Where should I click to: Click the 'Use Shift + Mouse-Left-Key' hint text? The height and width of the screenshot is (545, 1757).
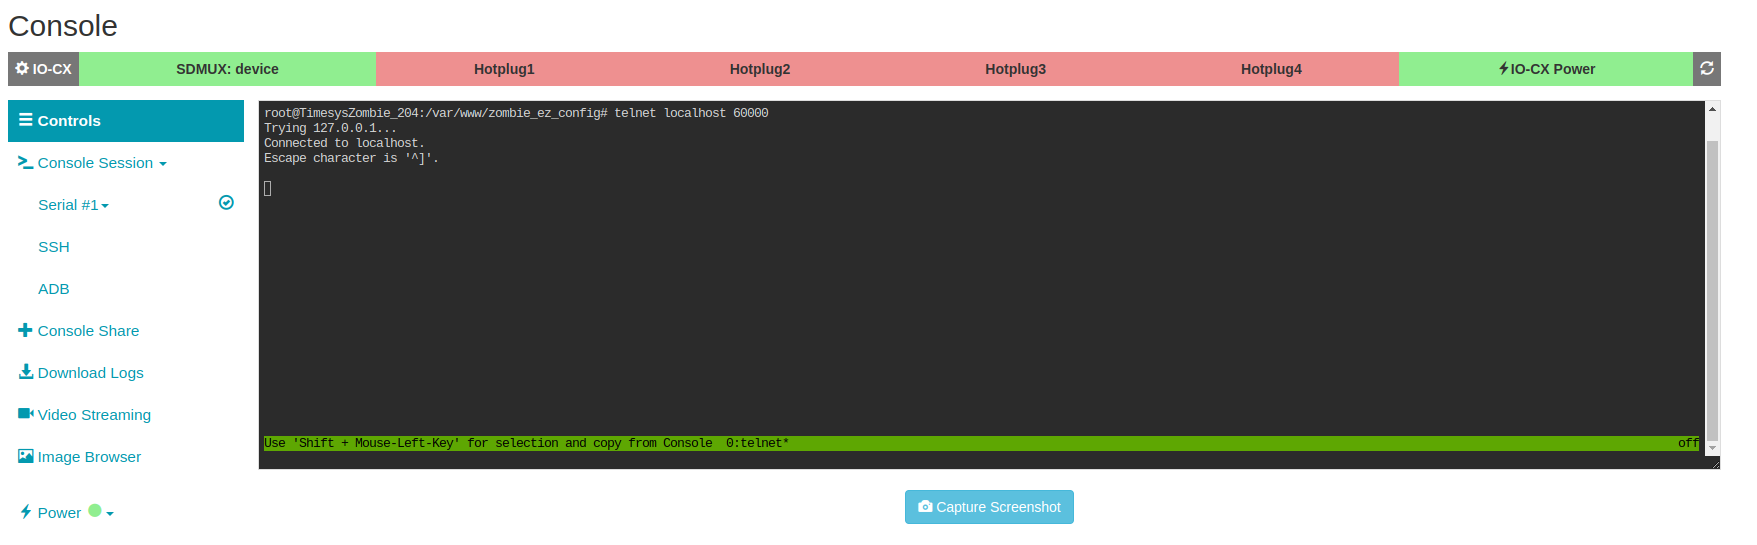(x=488, y=443)
